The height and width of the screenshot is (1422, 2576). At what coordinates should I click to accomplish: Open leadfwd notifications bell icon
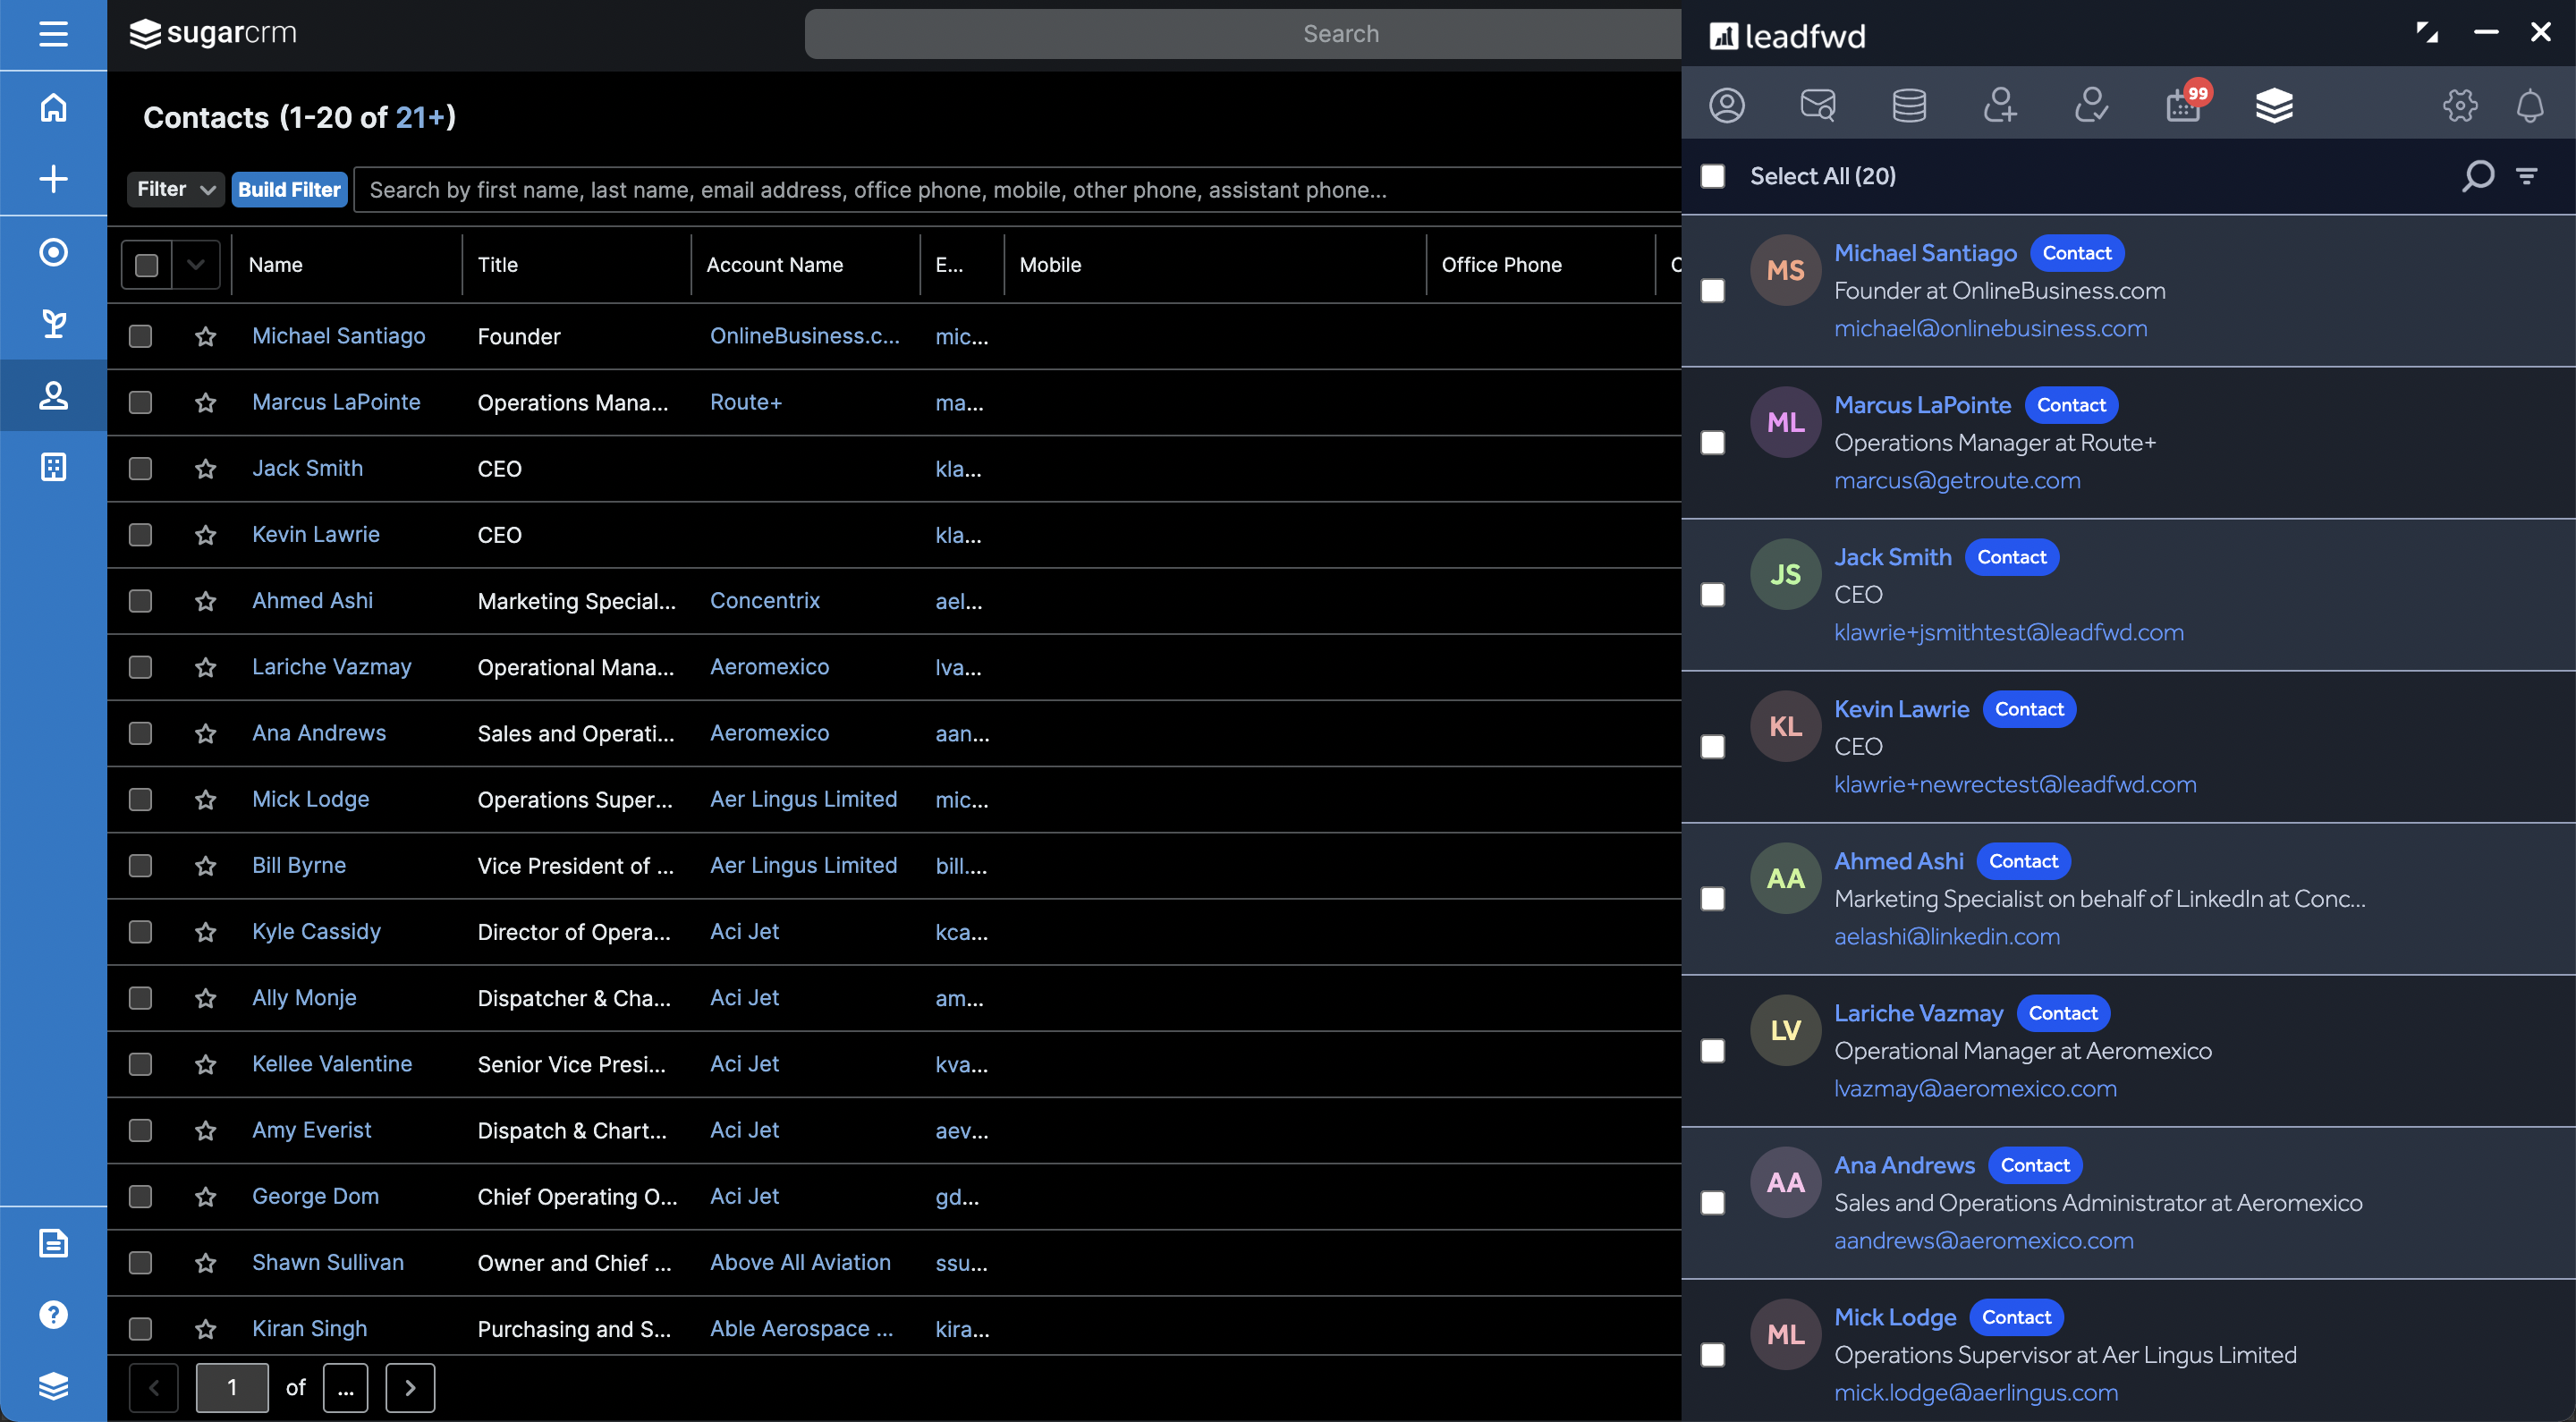2530,105
